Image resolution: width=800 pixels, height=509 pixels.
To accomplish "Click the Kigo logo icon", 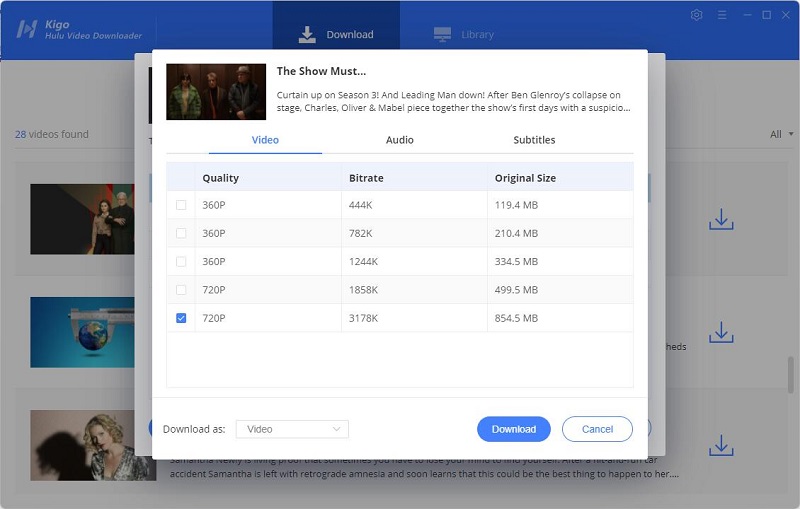I will tap(27, 29).
